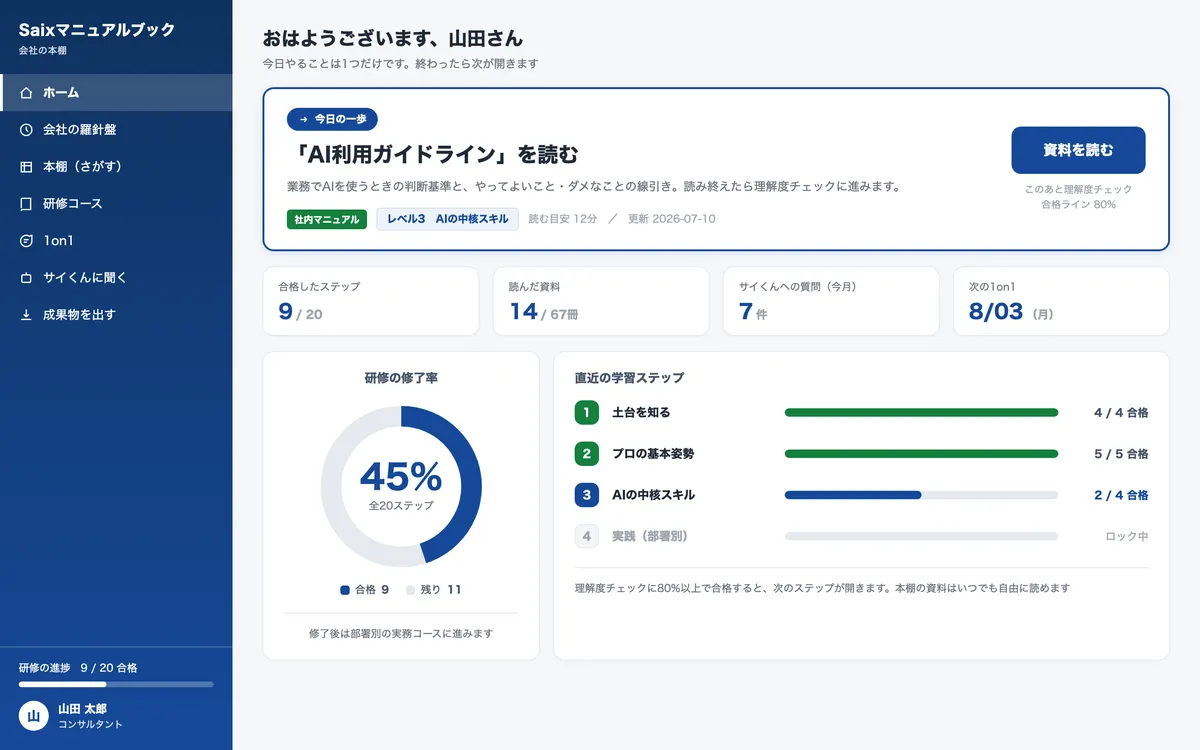Open the 次の1on1 8/03 card
The image size is (1200, 750).
point(1061,301)
